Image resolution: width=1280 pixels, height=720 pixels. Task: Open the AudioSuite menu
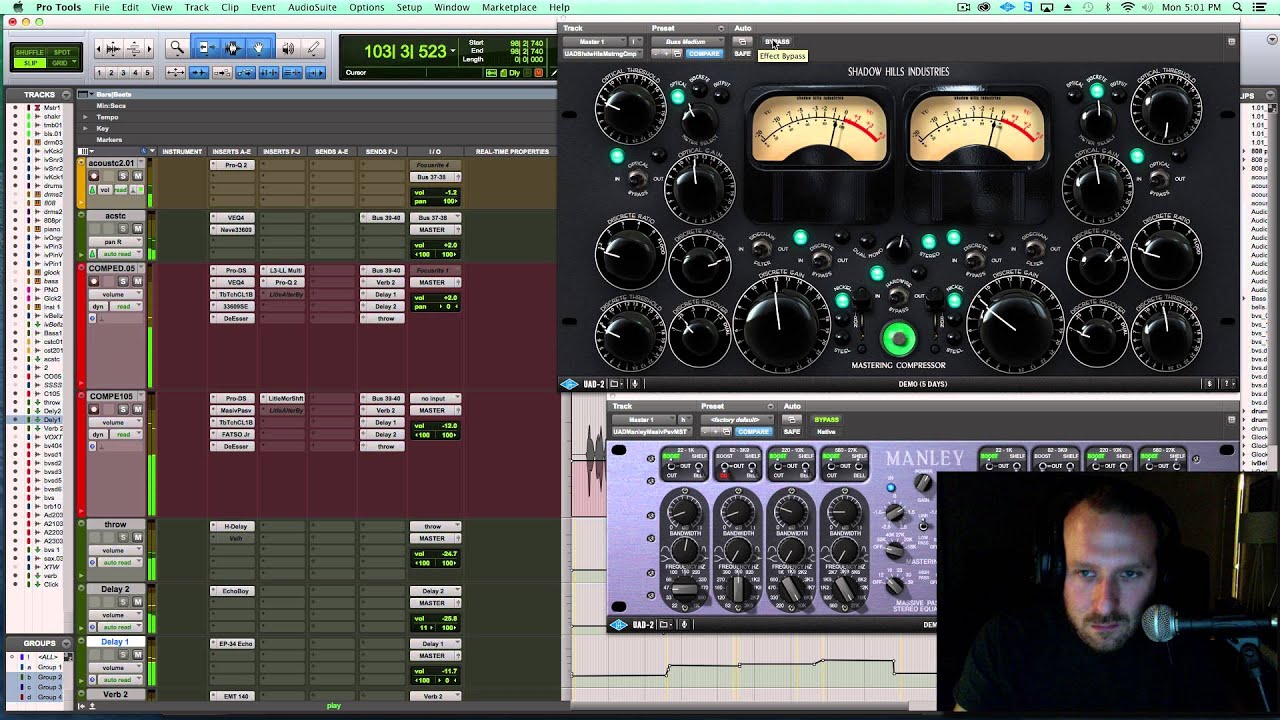(311, 7)
